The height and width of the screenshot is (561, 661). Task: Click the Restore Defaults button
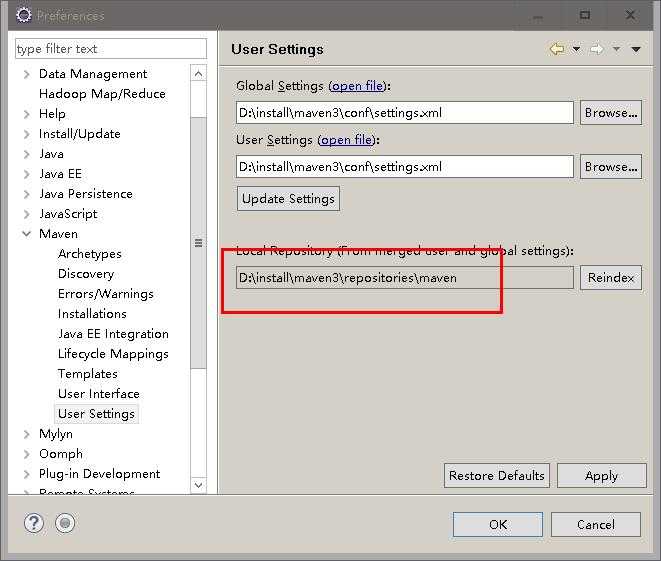click(497, 475)
